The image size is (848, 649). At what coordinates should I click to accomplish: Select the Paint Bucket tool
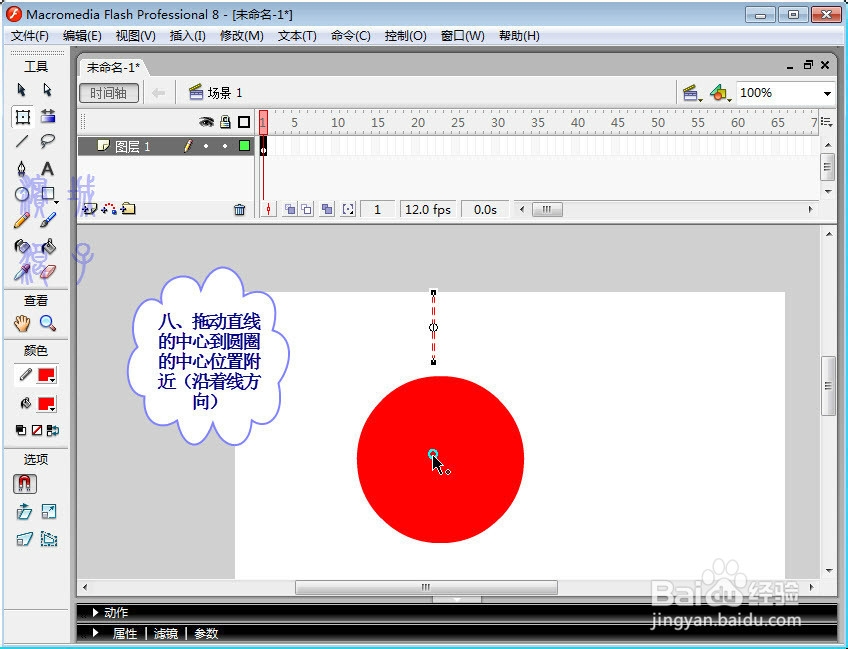pyautogui.click(x=48, y=247)
